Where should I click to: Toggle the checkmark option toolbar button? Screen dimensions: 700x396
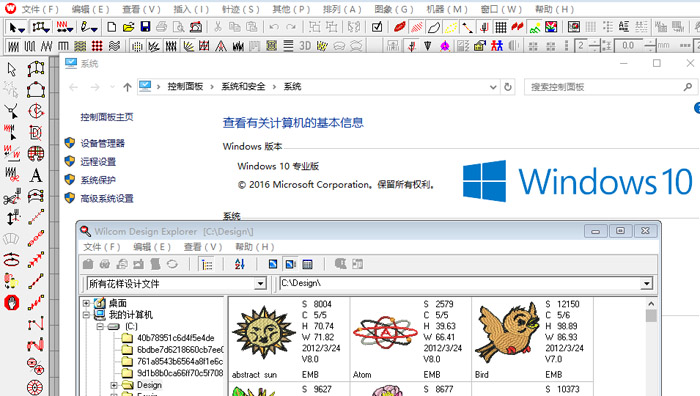click(x=377, y=27)
